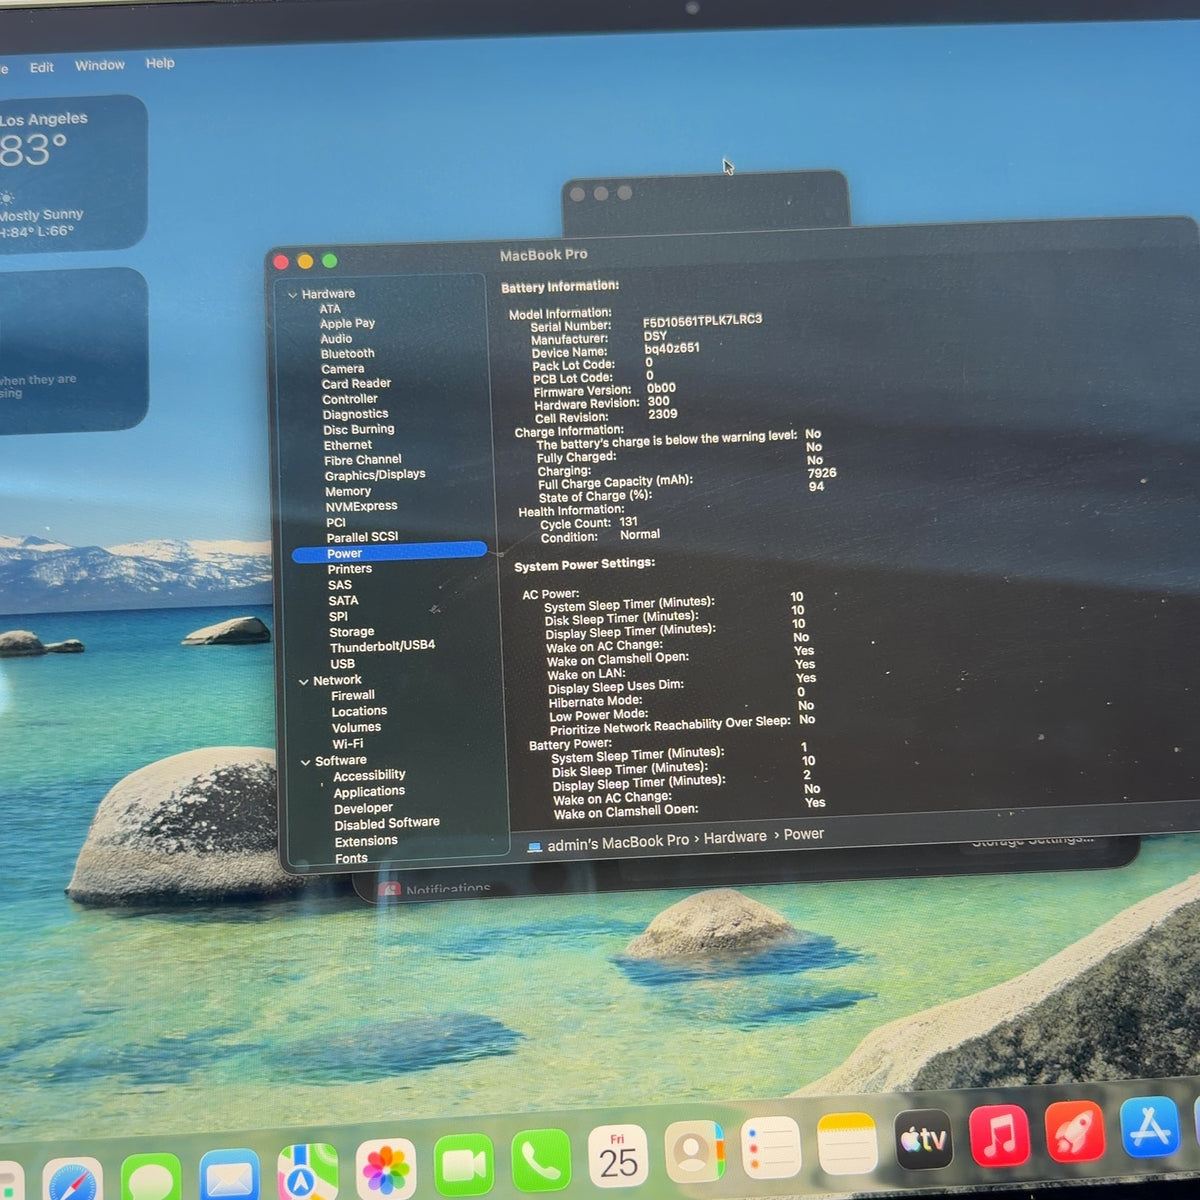Select the highlighted Power row
This screenshot has height=1200, width=1200.
click(x=389, y=552)
